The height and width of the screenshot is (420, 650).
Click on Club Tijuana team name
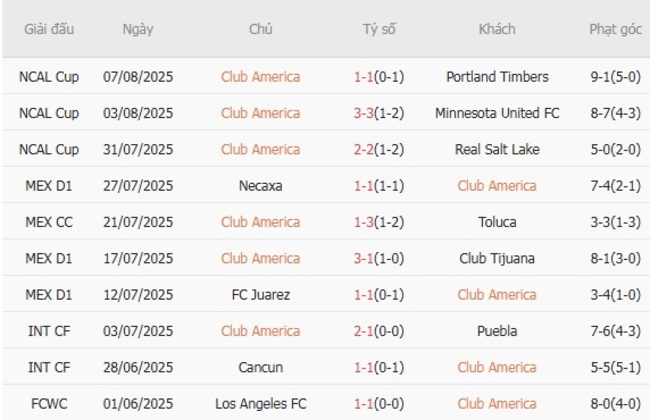497,258
